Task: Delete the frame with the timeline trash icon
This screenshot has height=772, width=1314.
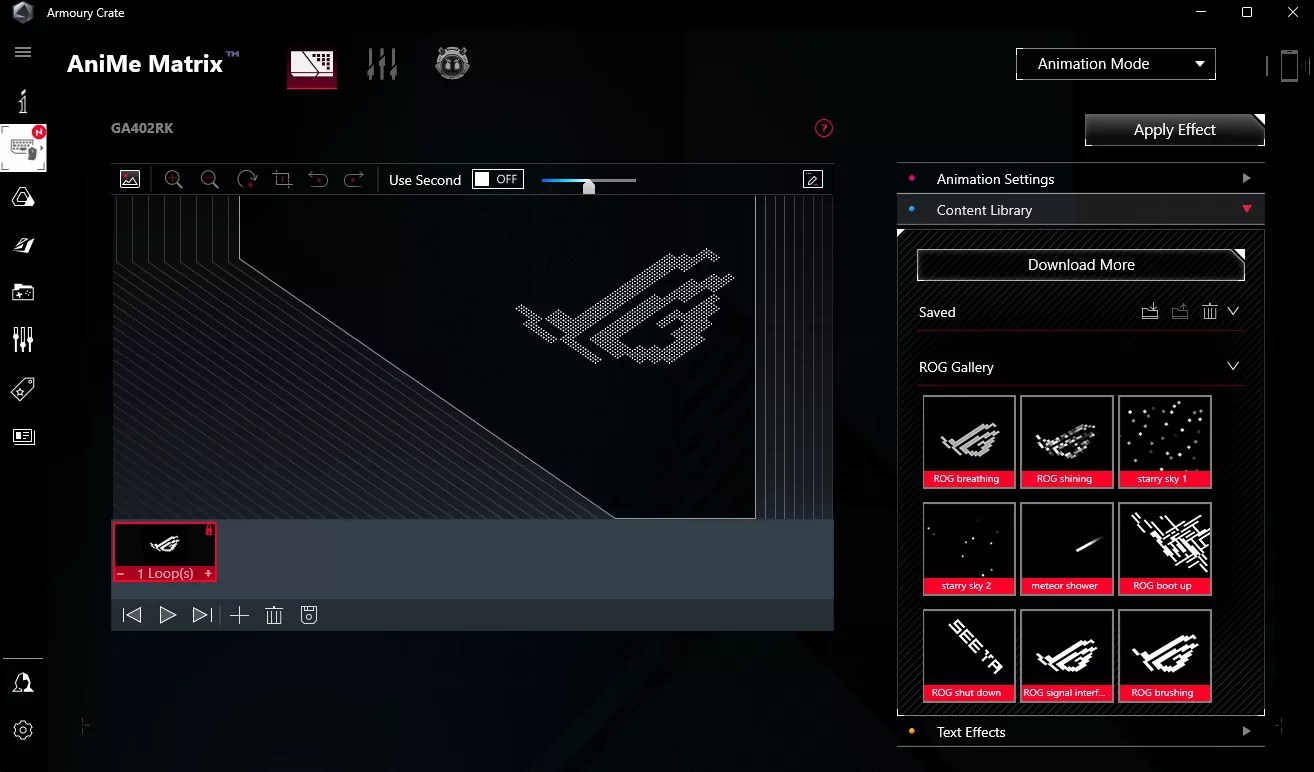Action: (x=274, y=615)
